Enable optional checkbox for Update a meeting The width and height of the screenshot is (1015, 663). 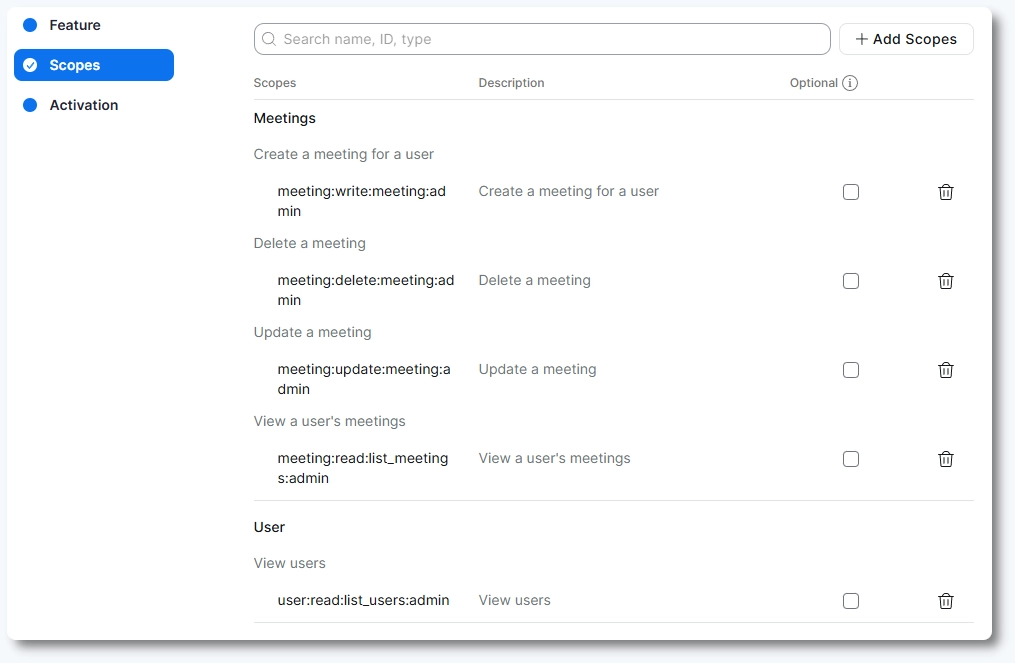pos(851,370)
